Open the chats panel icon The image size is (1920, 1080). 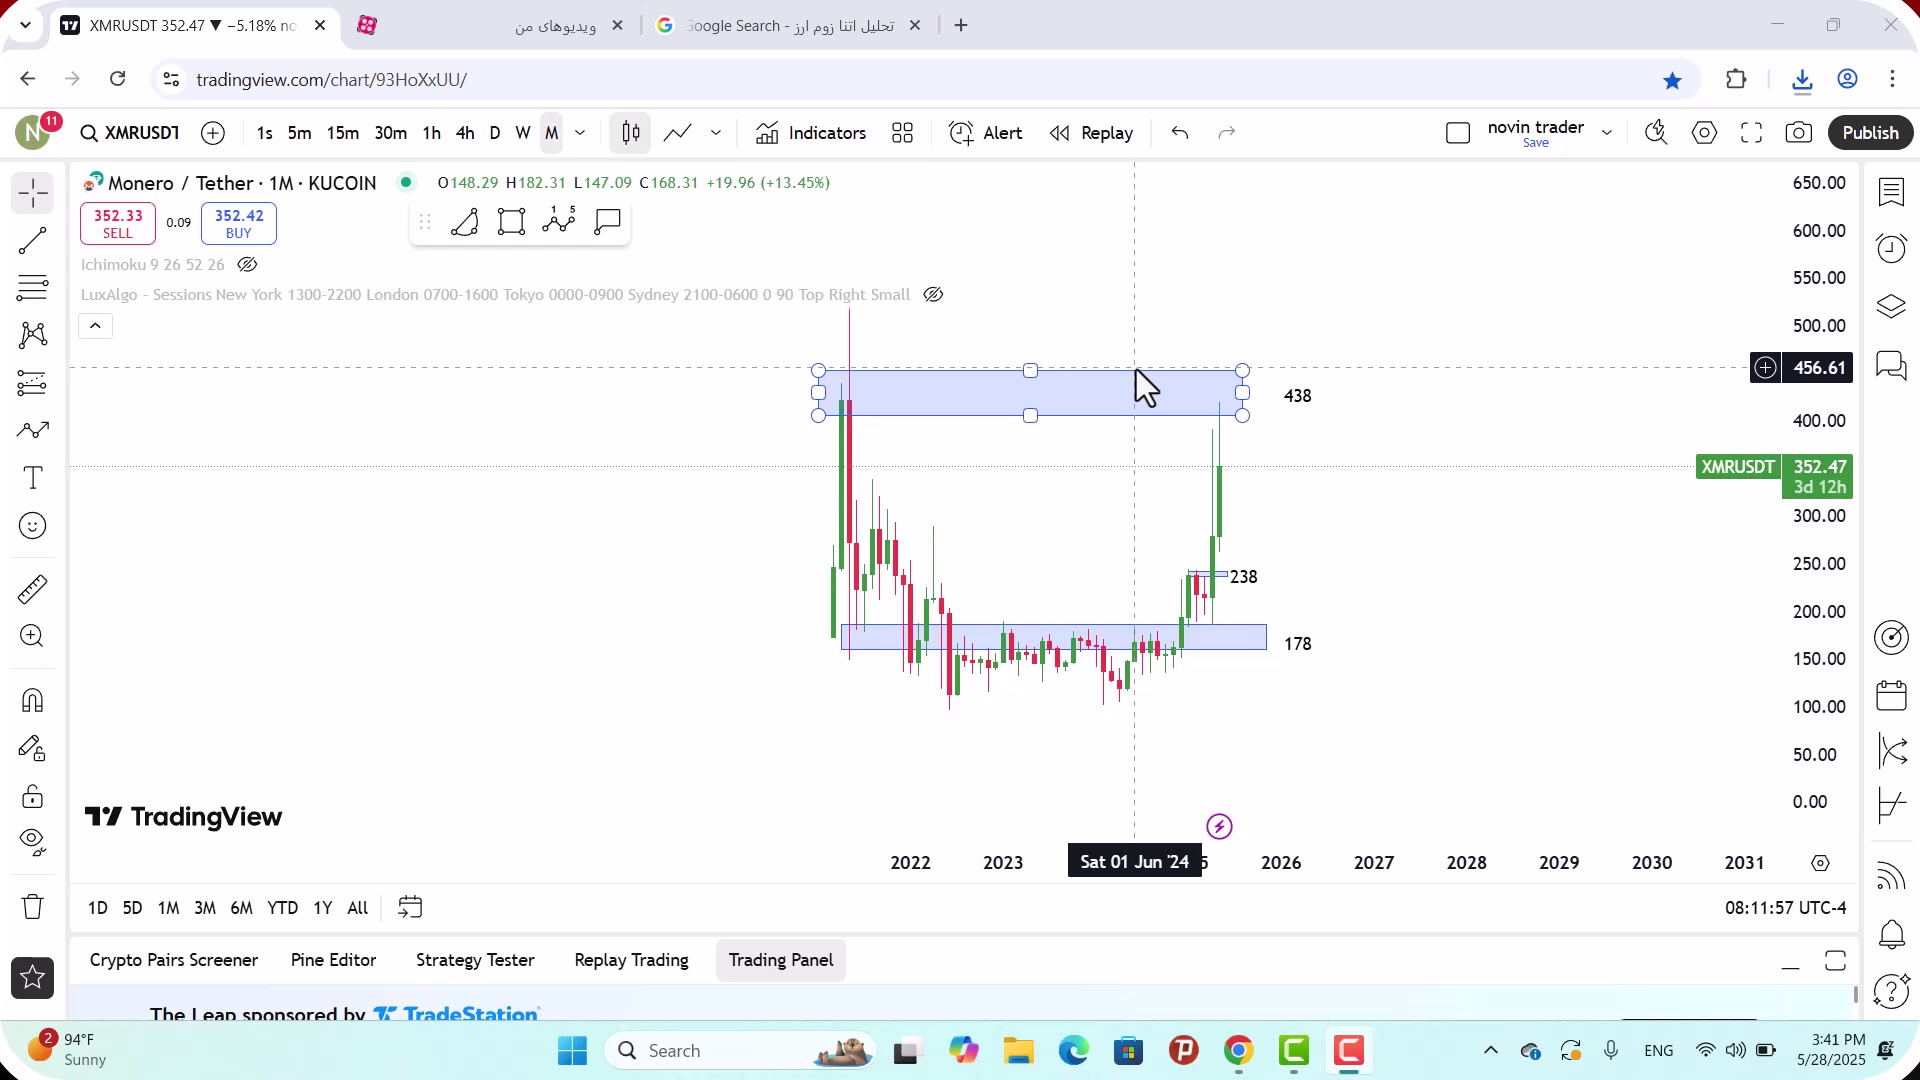coord(1891,365)
